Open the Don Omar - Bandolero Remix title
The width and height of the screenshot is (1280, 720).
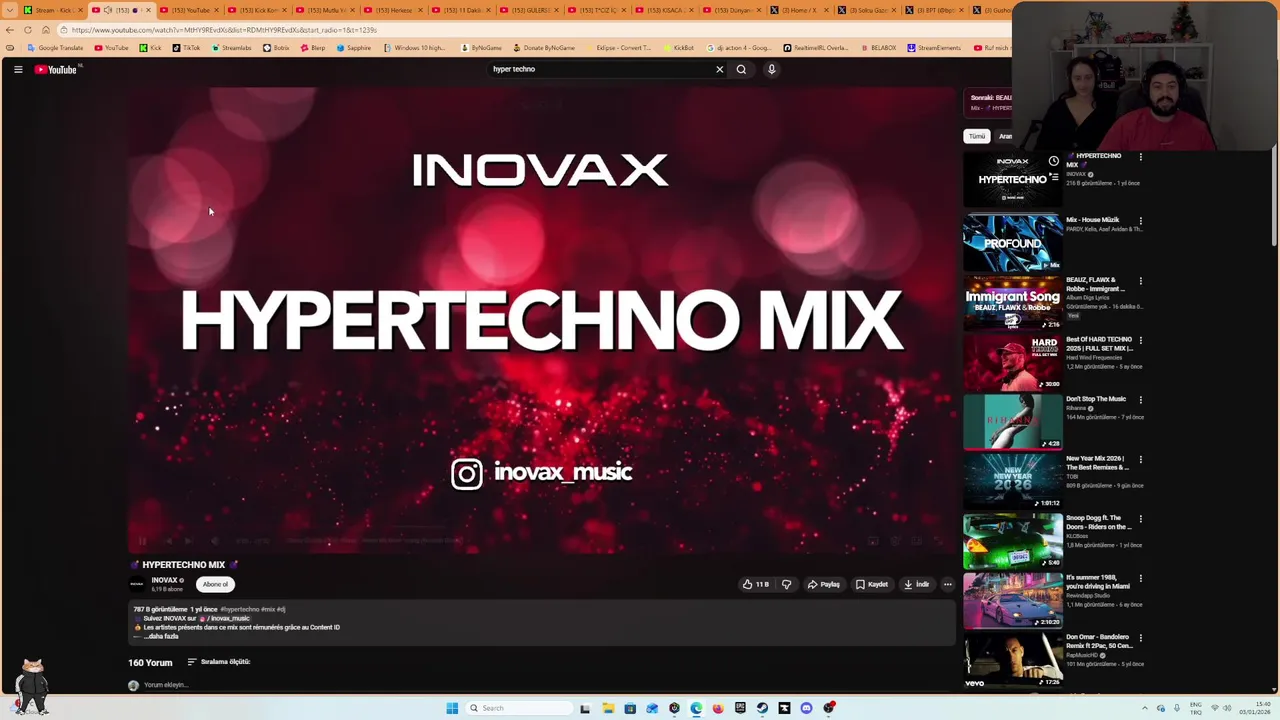click(x=1099, y=641)
